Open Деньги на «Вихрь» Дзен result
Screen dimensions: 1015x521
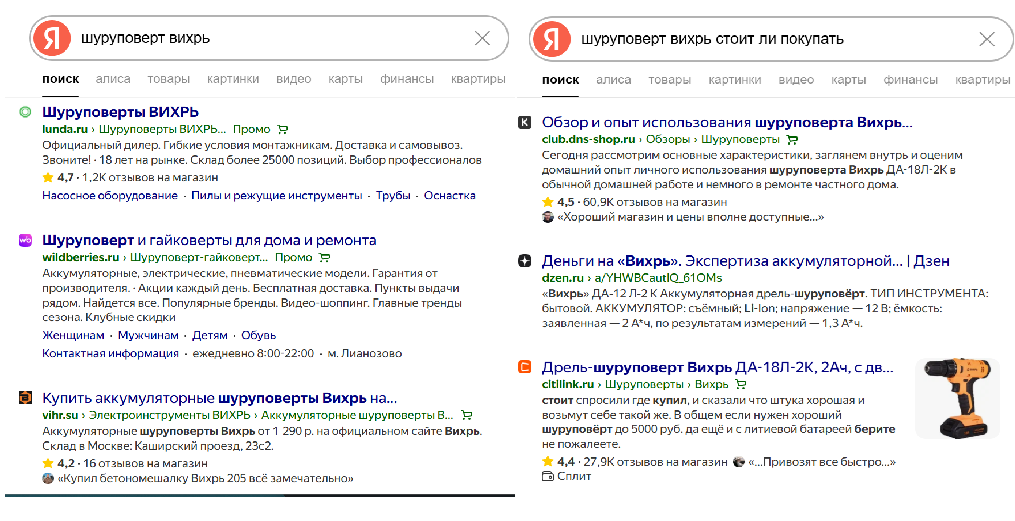[x=746, y=261]
